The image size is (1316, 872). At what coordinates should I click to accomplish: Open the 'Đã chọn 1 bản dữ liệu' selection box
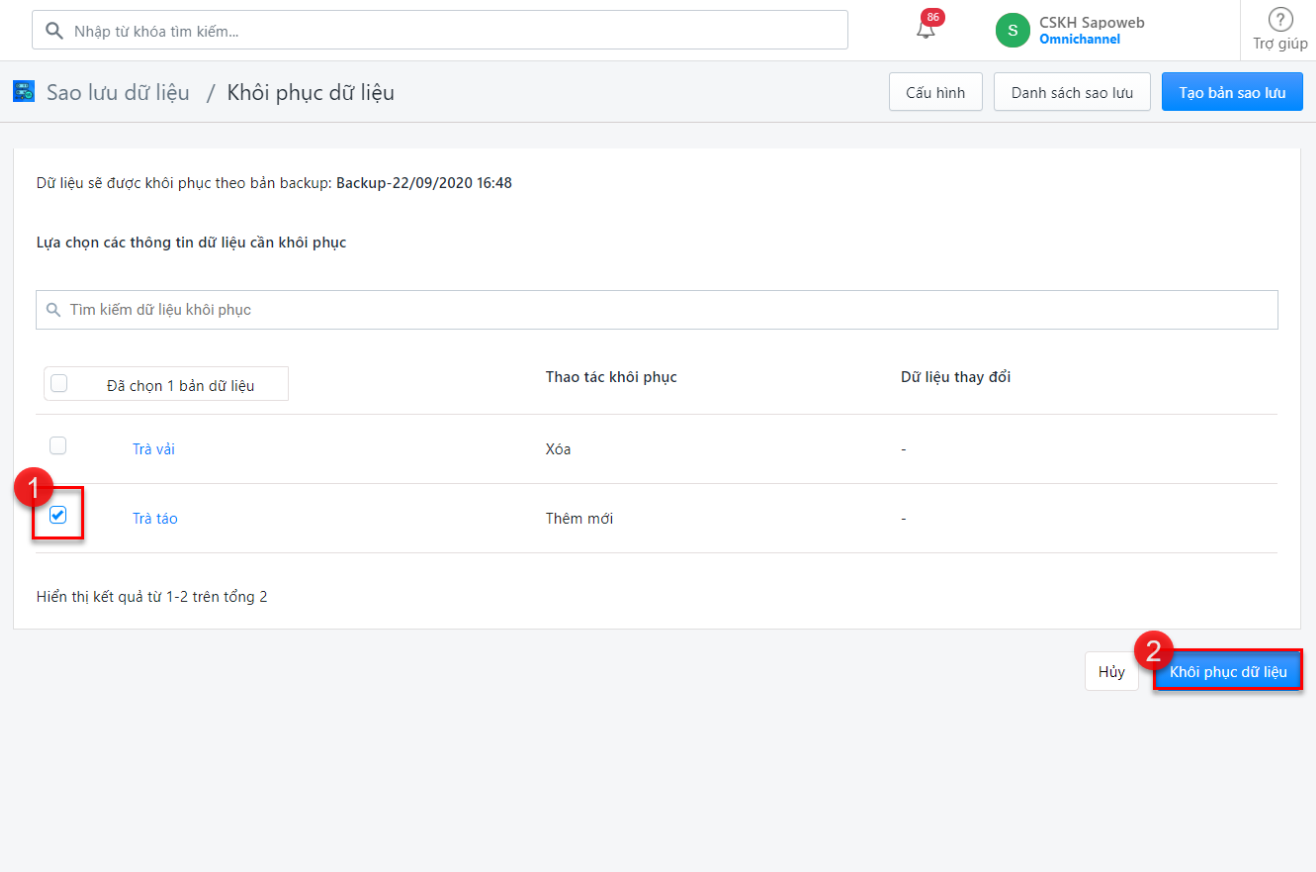166,383
